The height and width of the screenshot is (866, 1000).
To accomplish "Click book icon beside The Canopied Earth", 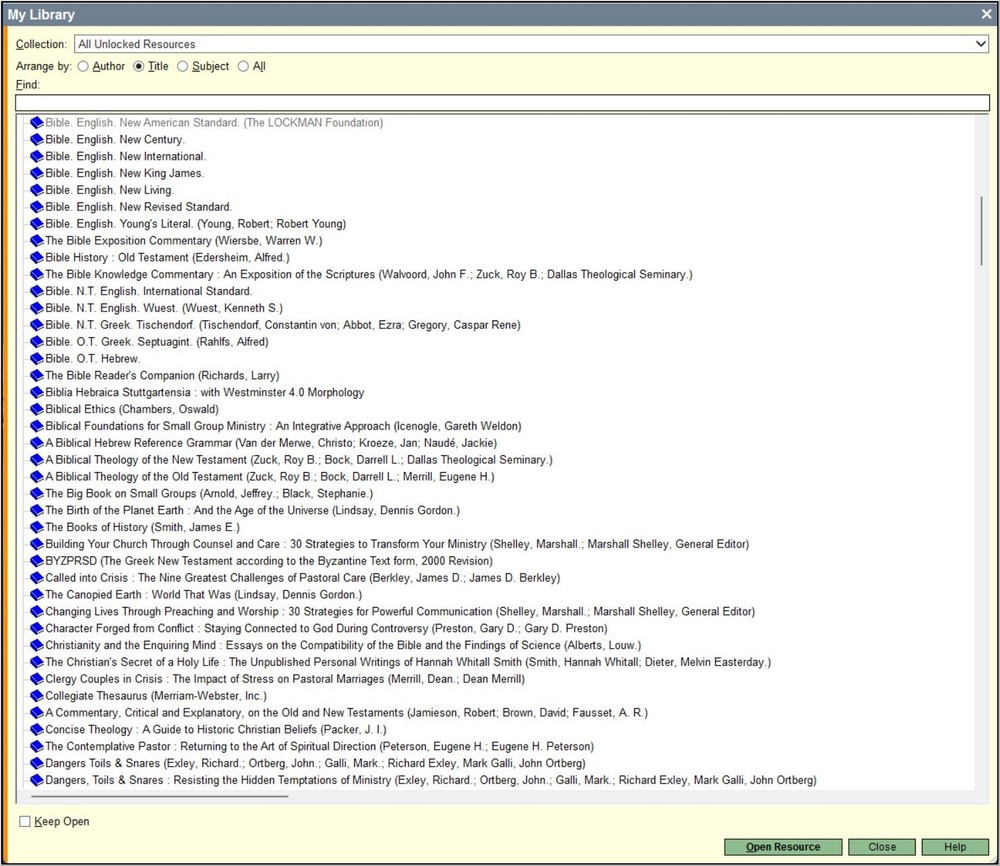I will (37, 594).
